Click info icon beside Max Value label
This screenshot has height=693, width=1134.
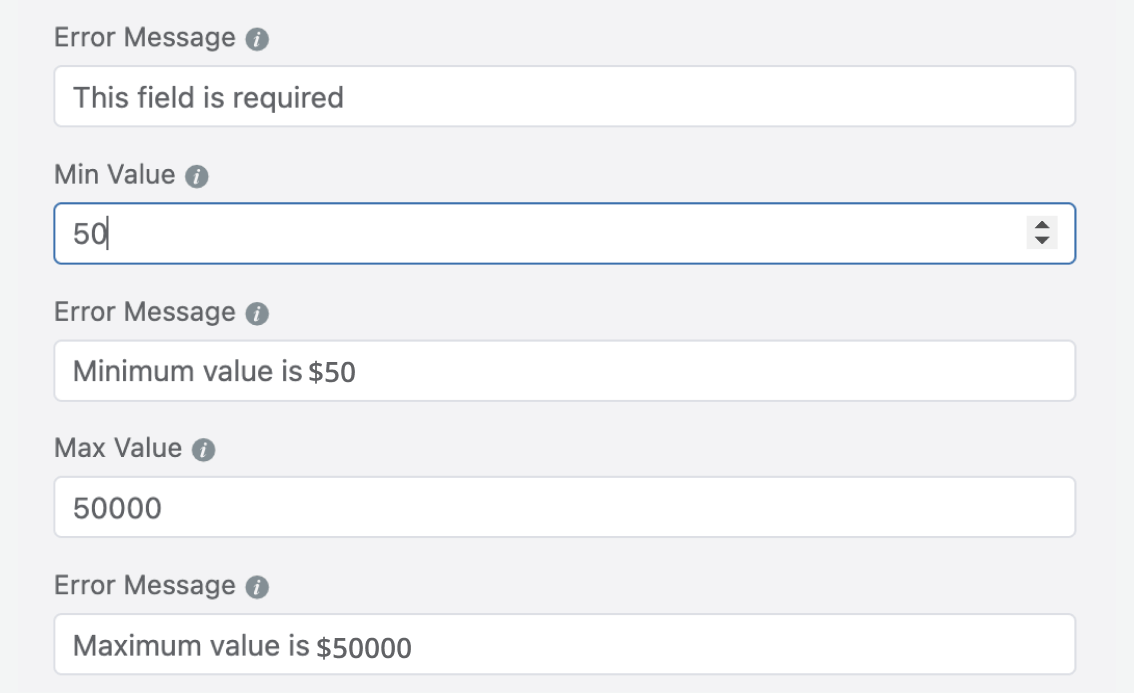[204, 450]
